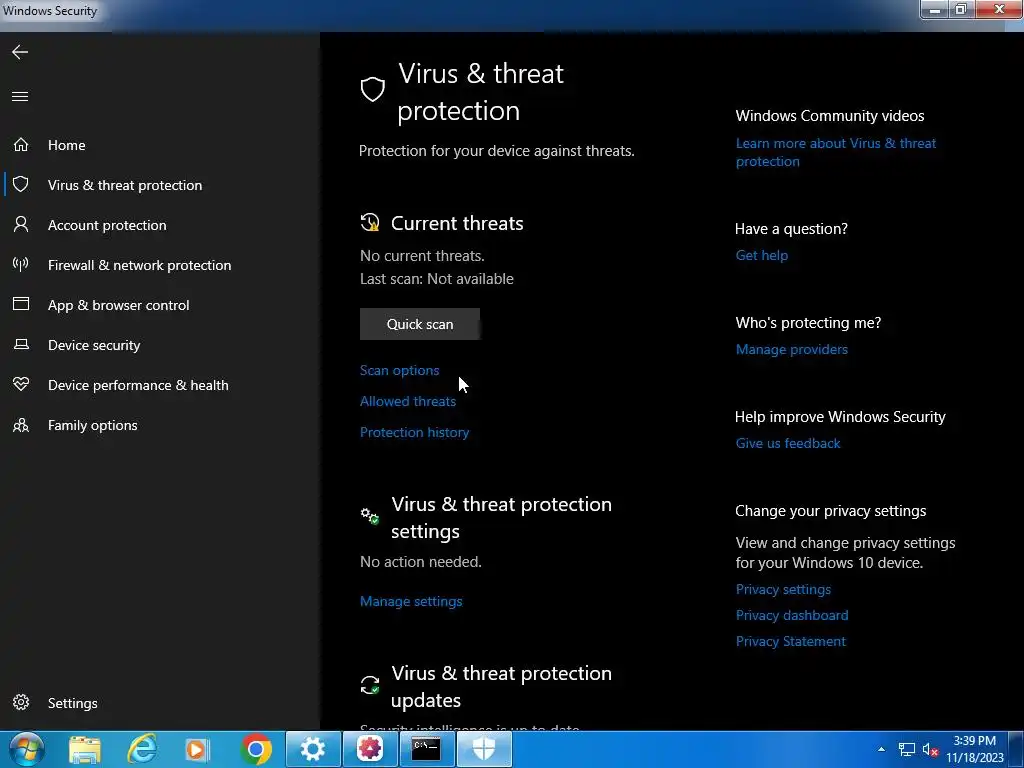
Task: Open Family options page
Action: pyautogui.click(x=93, y=425)
